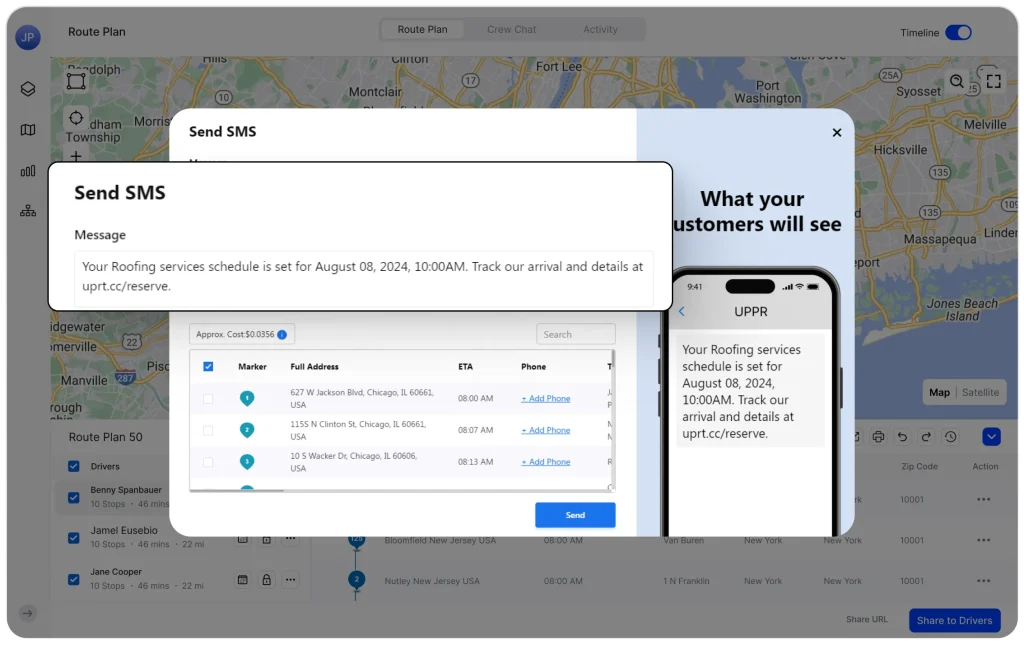The image size is (1024, 645).
Task: Uncheck Jane Cooper driver checkbox
Action: coord(74,579)
